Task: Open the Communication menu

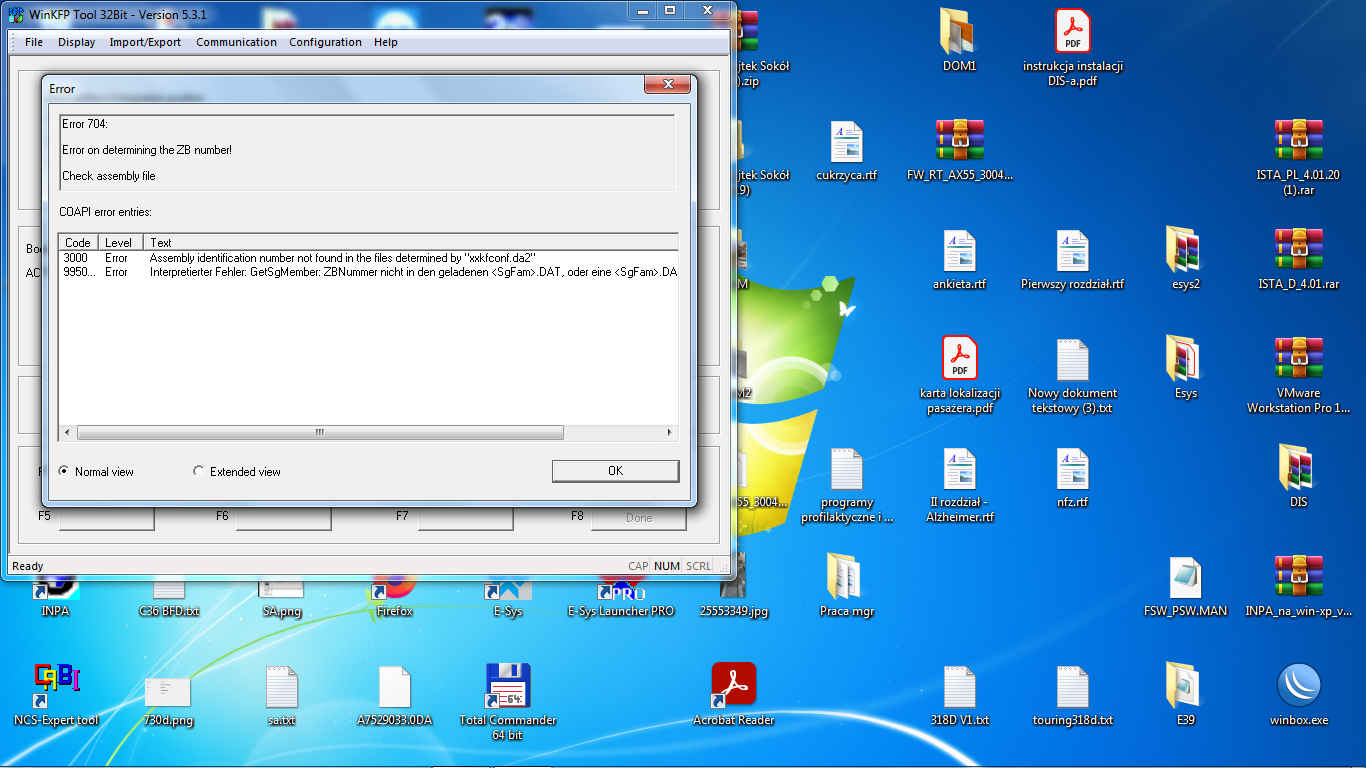Action: coord(236,42)
